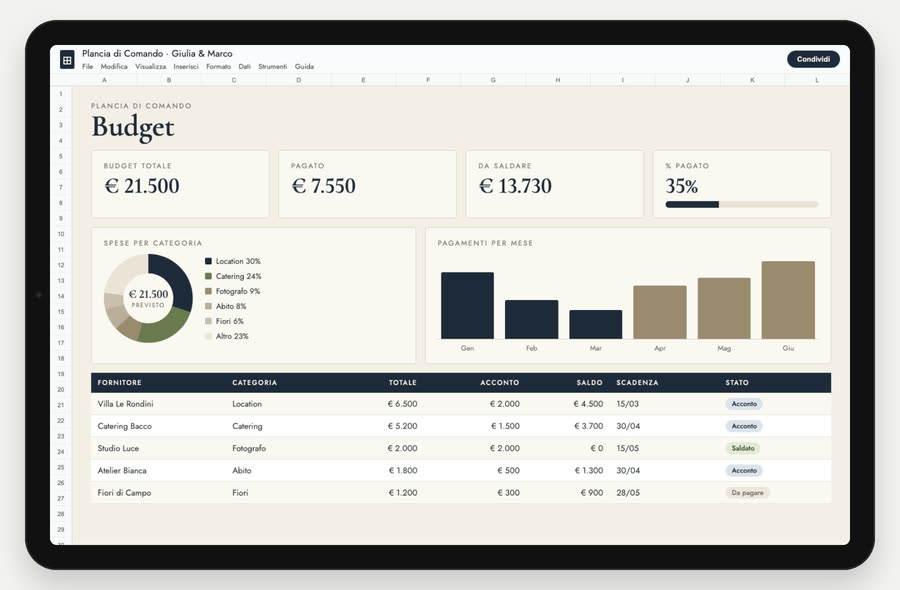Viewport: 900px width, 590px height.
Task: Click the Fornitore column header
Action: point(119,383)
